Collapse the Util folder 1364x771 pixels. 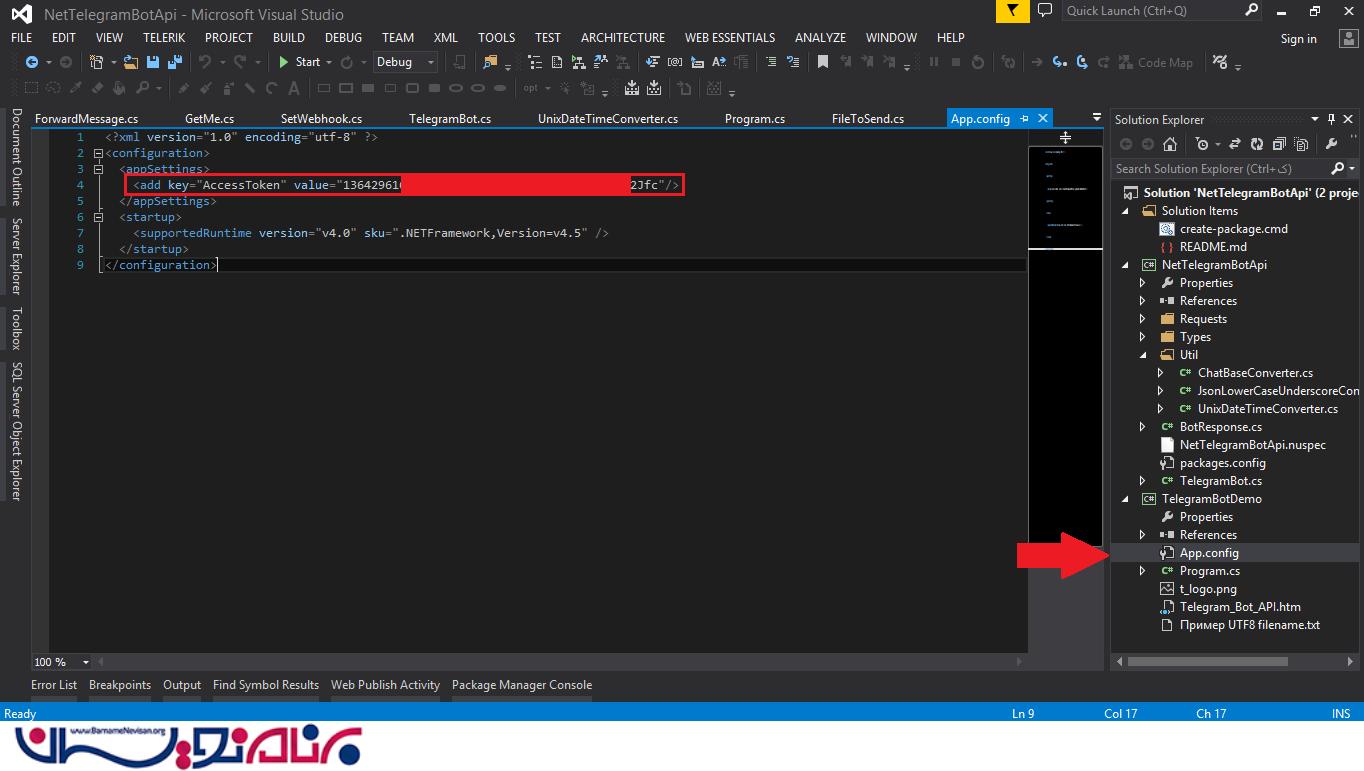pos(1143,355)
